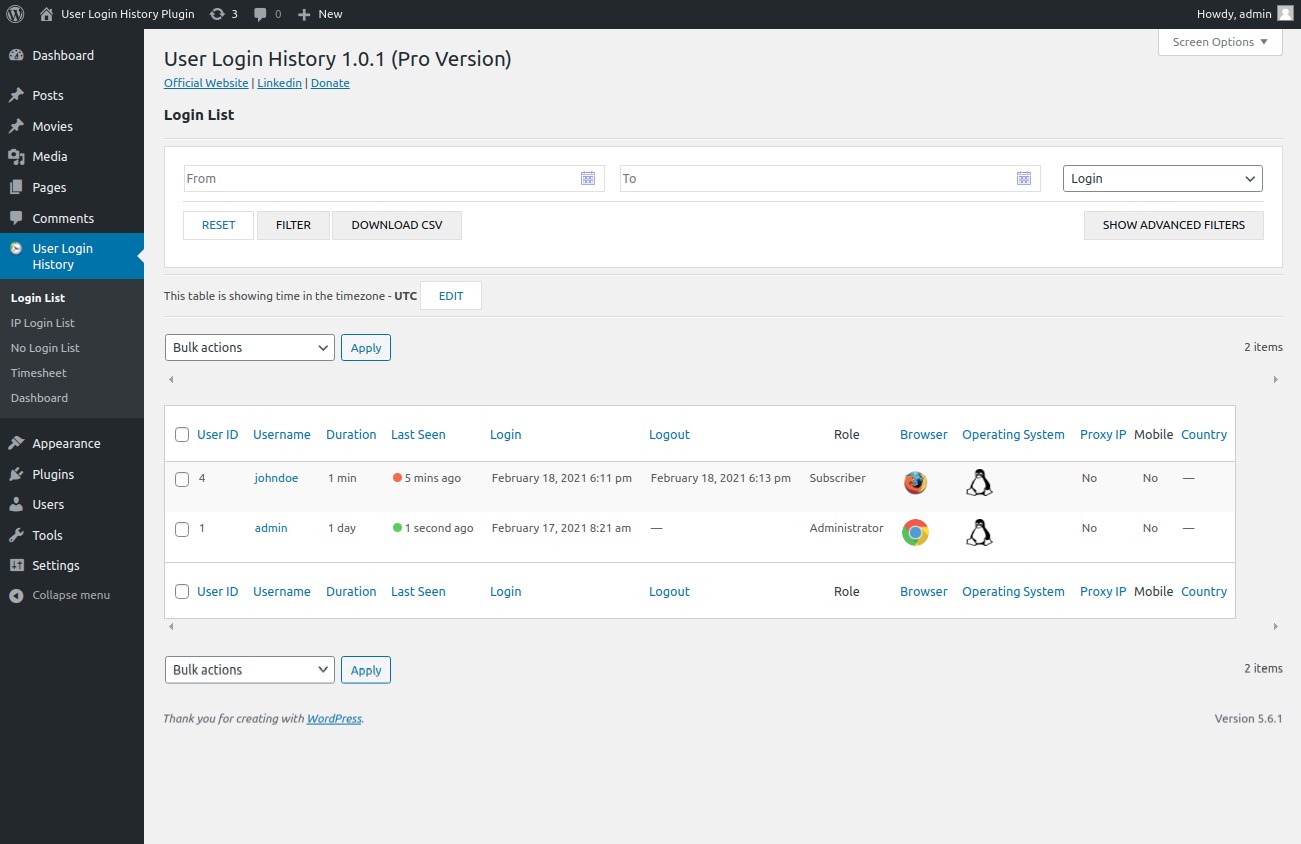The height and width of the screenshot is (844, 1301).
Task: Tick the select-all checkbox in table footer
Action: tap(182, 591)
